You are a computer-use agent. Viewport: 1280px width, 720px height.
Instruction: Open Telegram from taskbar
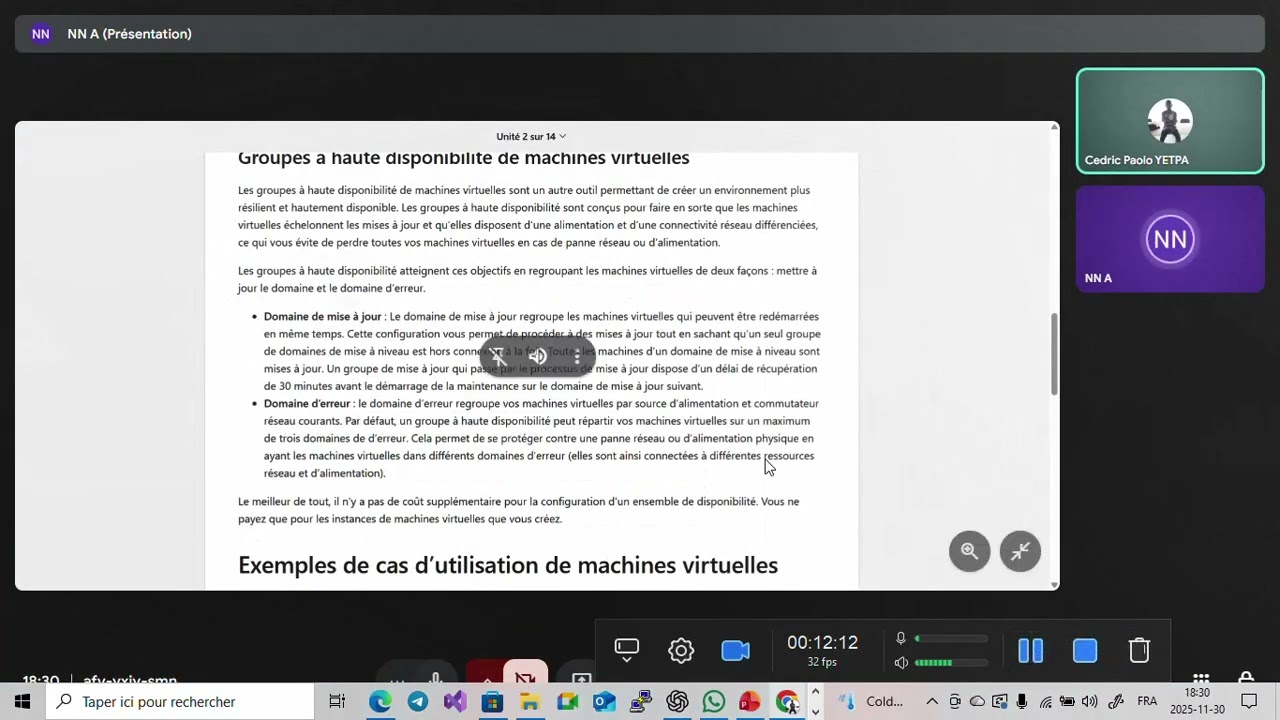418,702
